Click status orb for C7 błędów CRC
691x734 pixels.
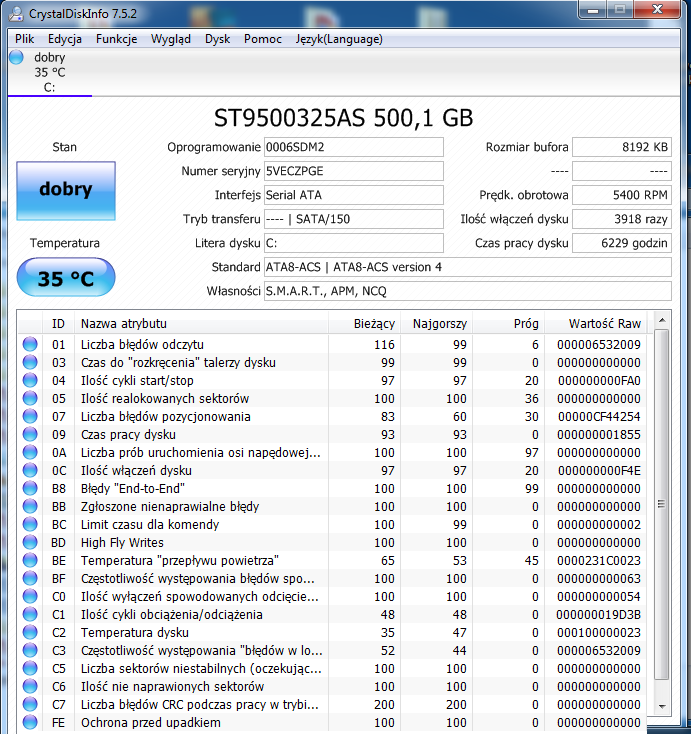coord(30,705)
